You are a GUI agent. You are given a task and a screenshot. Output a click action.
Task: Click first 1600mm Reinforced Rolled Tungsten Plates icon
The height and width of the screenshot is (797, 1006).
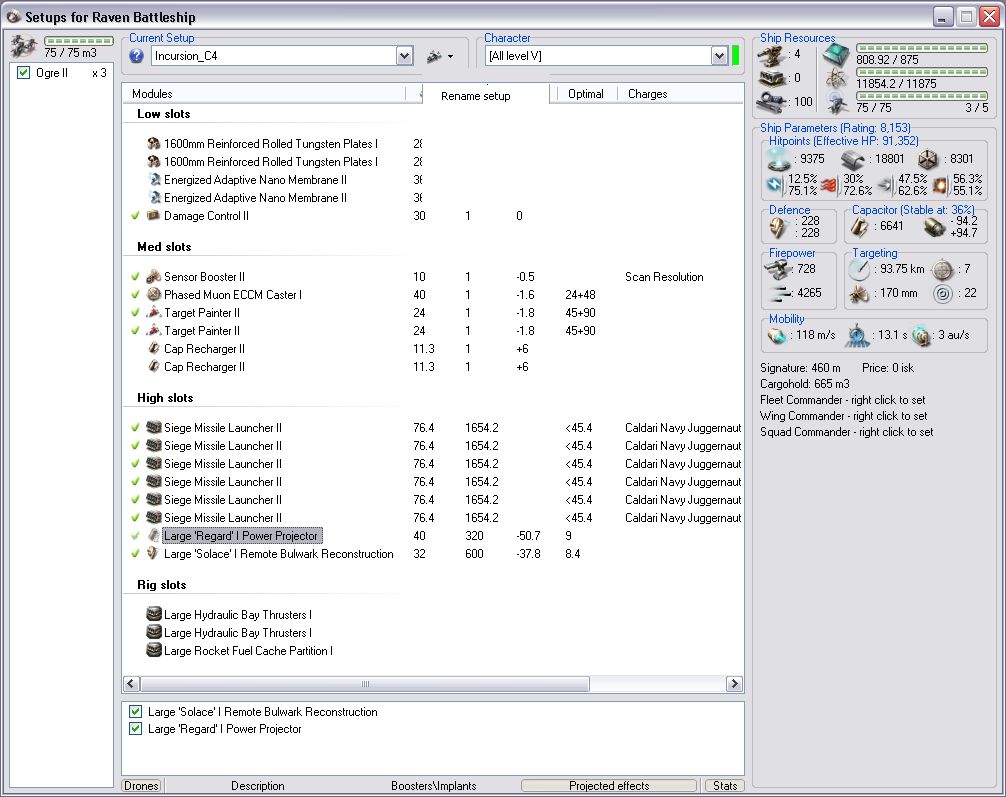click(153, 144)
